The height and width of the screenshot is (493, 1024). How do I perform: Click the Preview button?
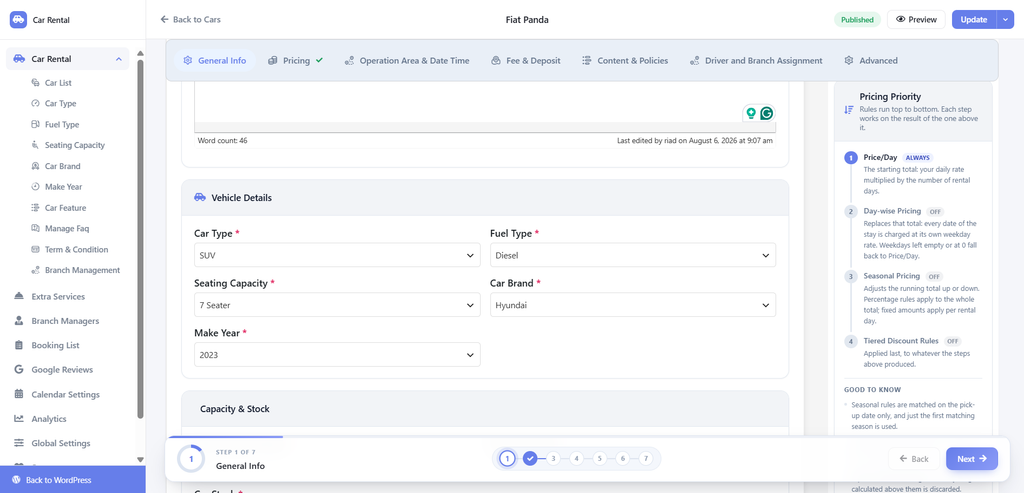pos(916,20)
